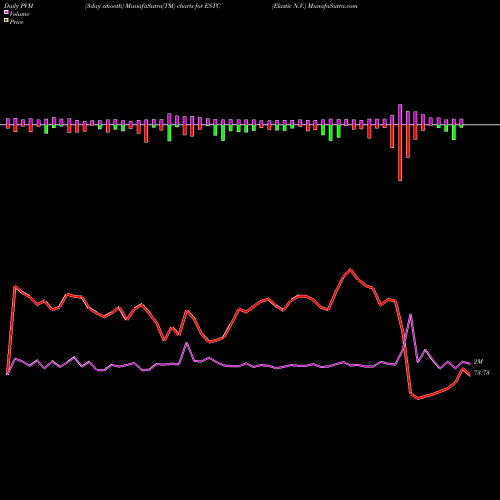
Task: Click the tallest red downward bar in histogram
Action: coord(400,153)
